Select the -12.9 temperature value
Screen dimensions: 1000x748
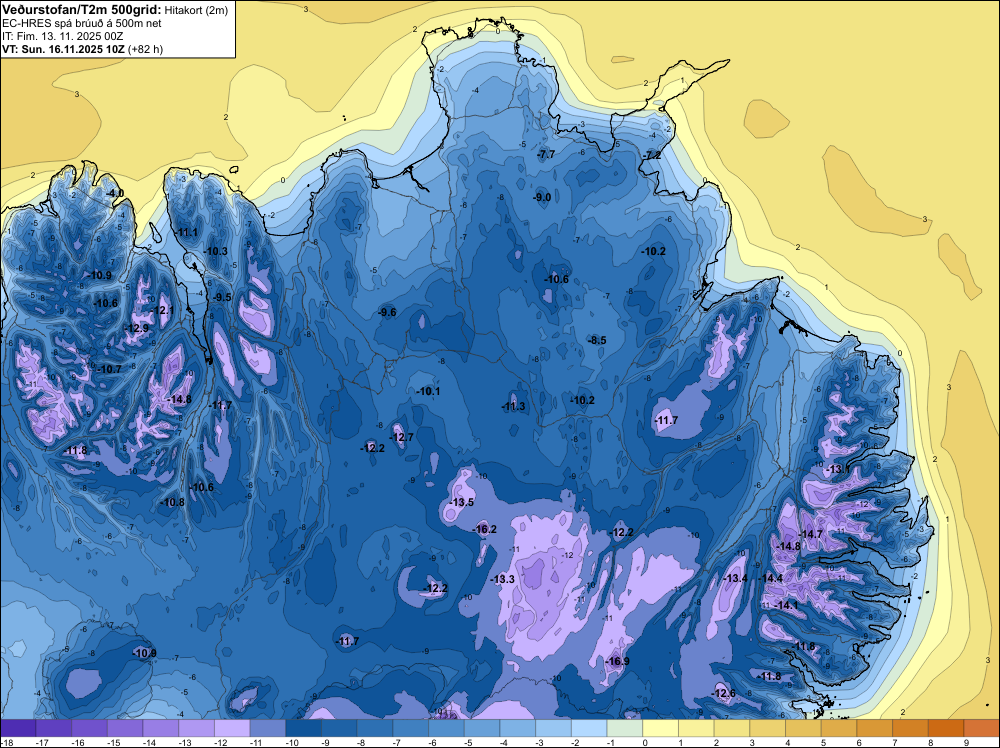click(x=136, y=328)
